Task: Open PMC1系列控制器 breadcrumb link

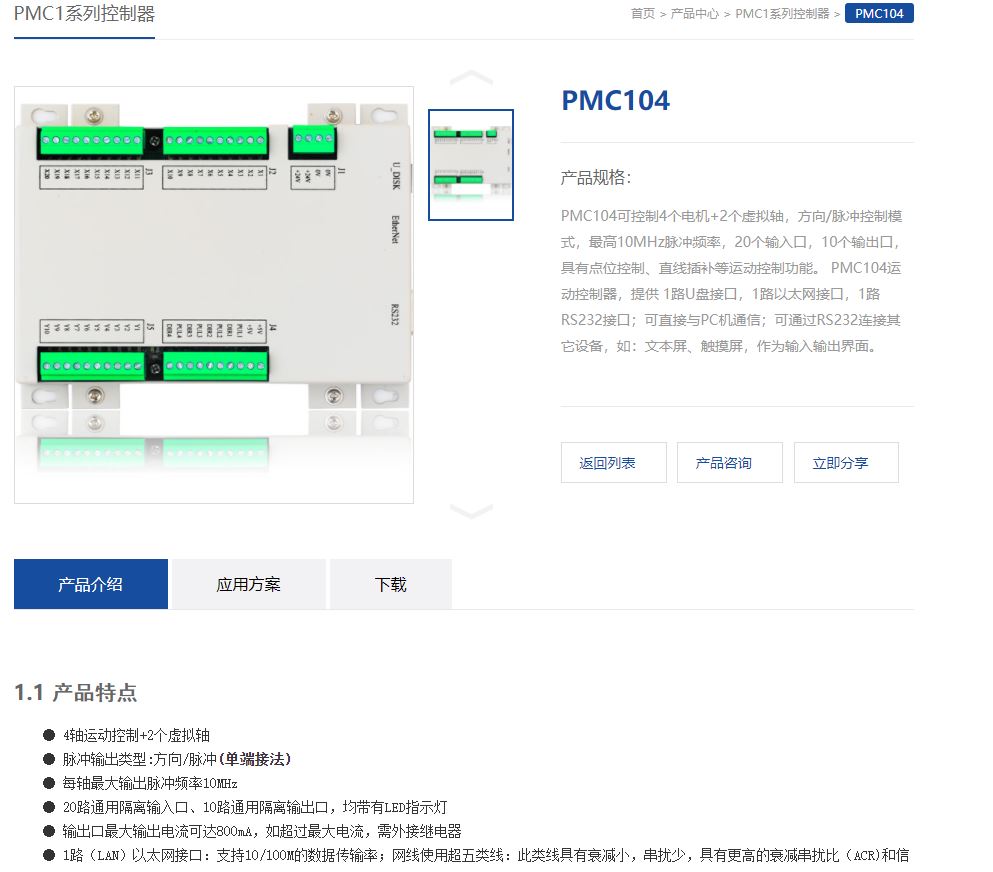Action: point(782,14)
